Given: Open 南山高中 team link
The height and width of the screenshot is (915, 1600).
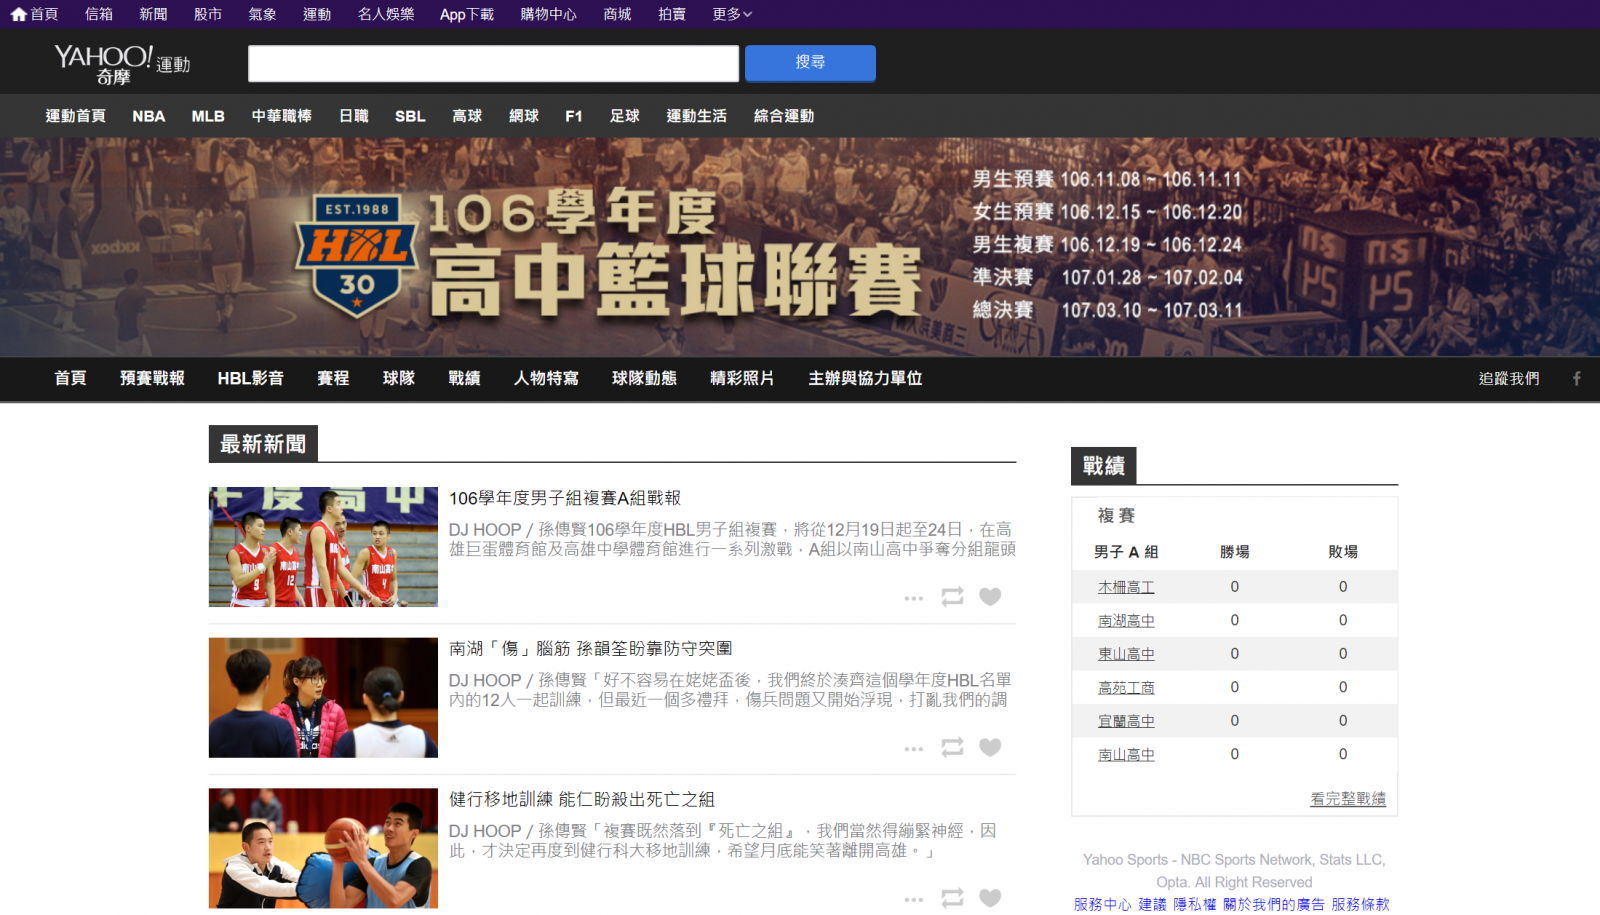Looking at the screenshot, I should tap(1126, 755).
